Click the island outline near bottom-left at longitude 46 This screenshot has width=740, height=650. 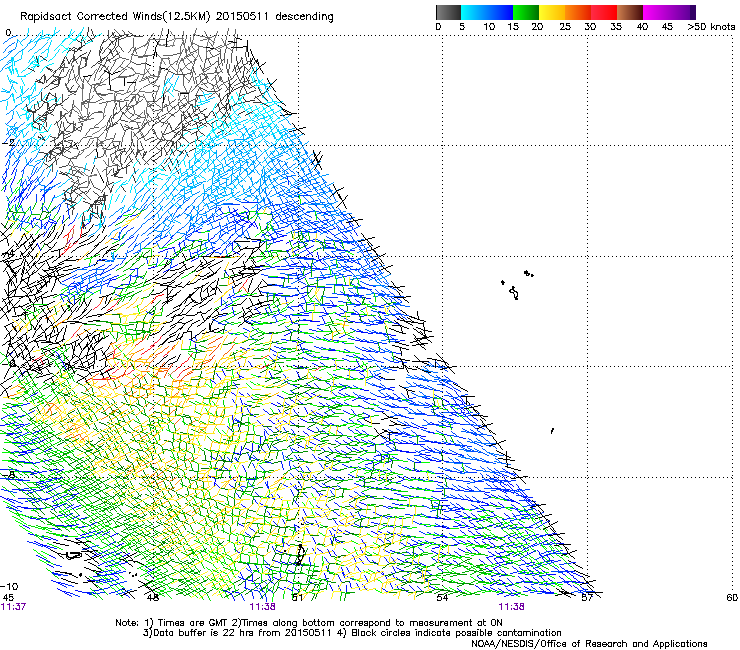[x=73, y=556]
